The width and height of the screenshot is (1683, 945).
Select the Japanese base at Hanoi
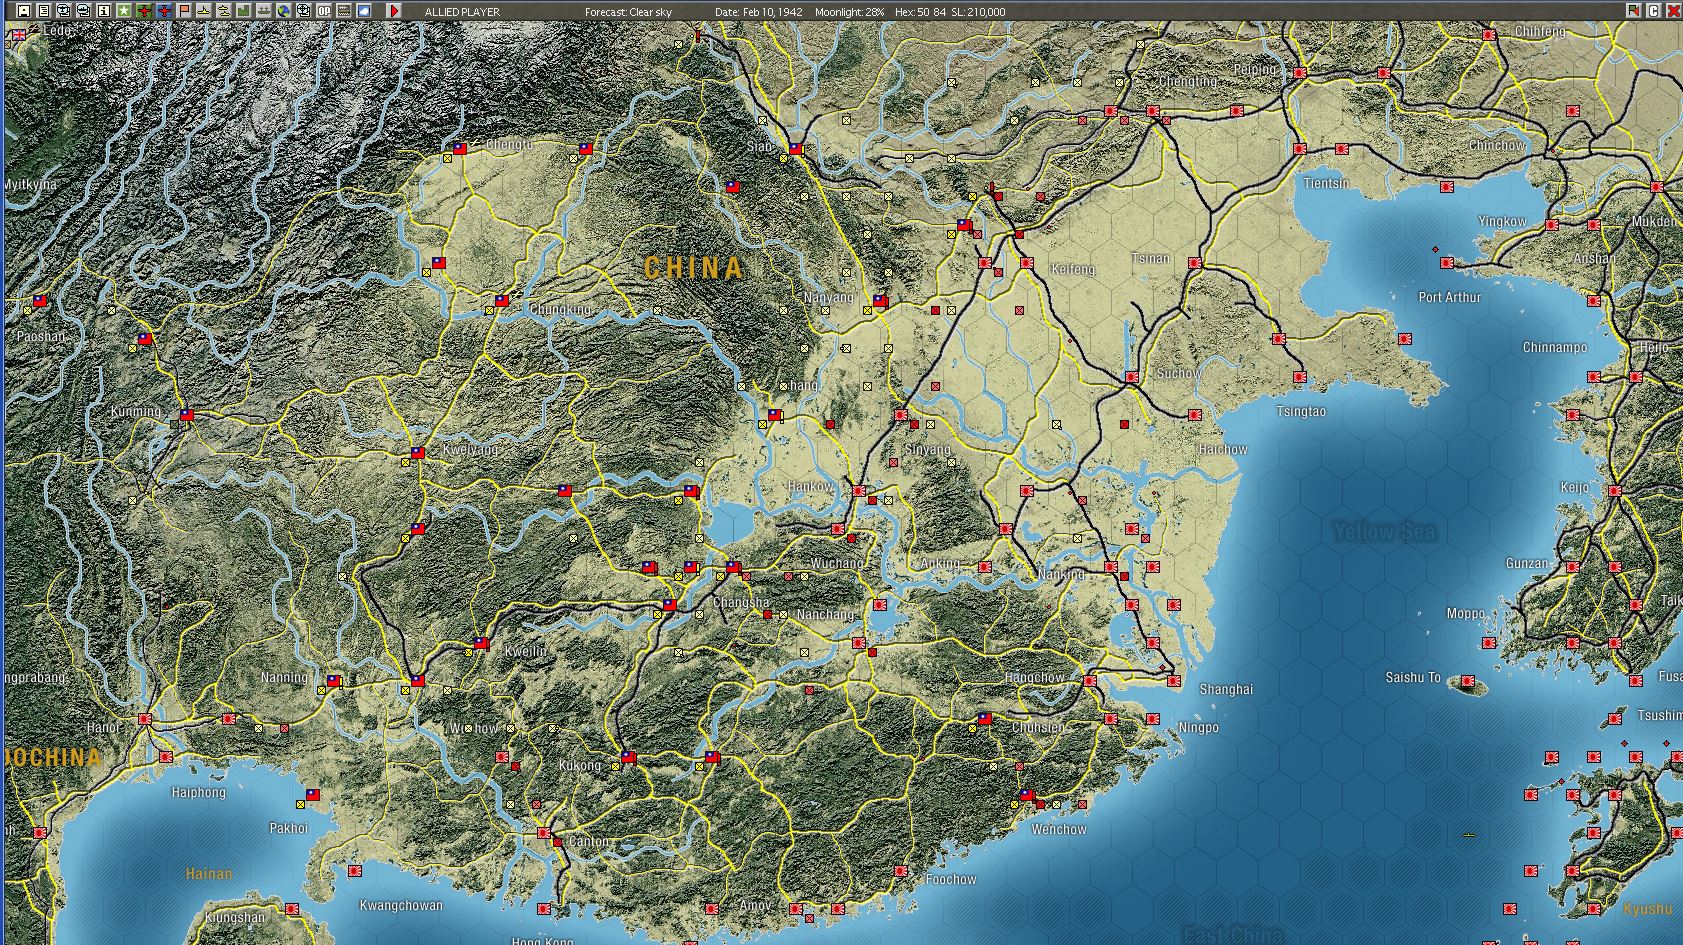[145, 719]
